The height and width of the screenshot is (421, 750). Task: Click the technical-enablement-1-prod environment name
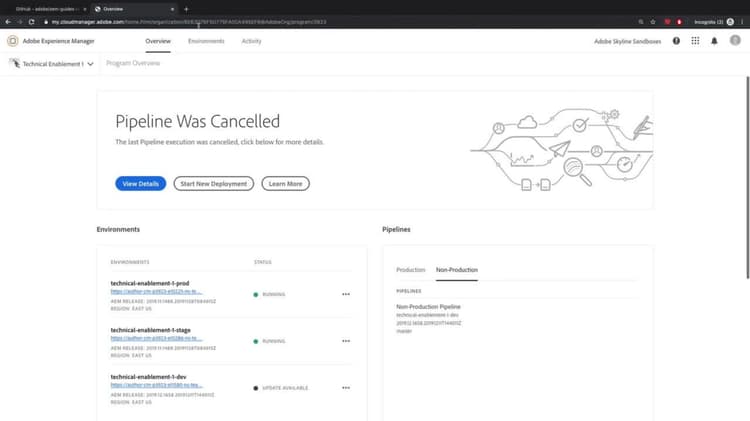(x=150, y=283)
